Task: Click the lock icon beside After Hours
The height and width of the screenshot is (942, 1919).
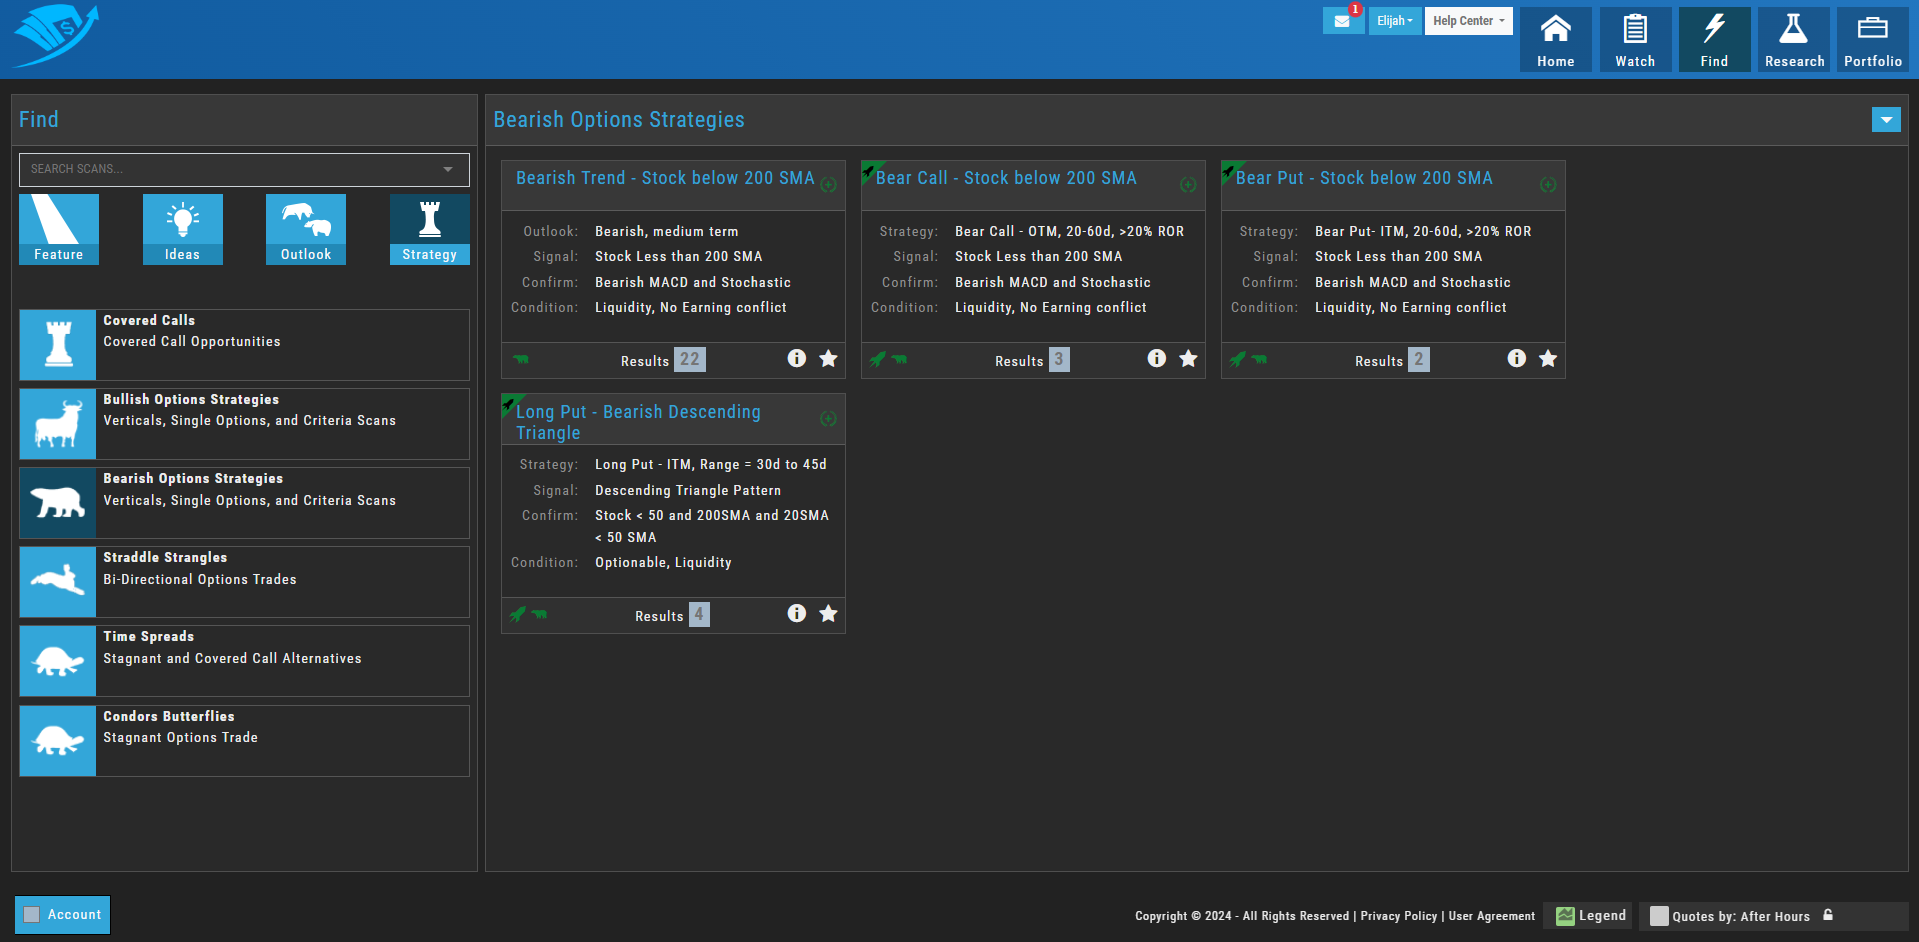Action: (1828, 915)
